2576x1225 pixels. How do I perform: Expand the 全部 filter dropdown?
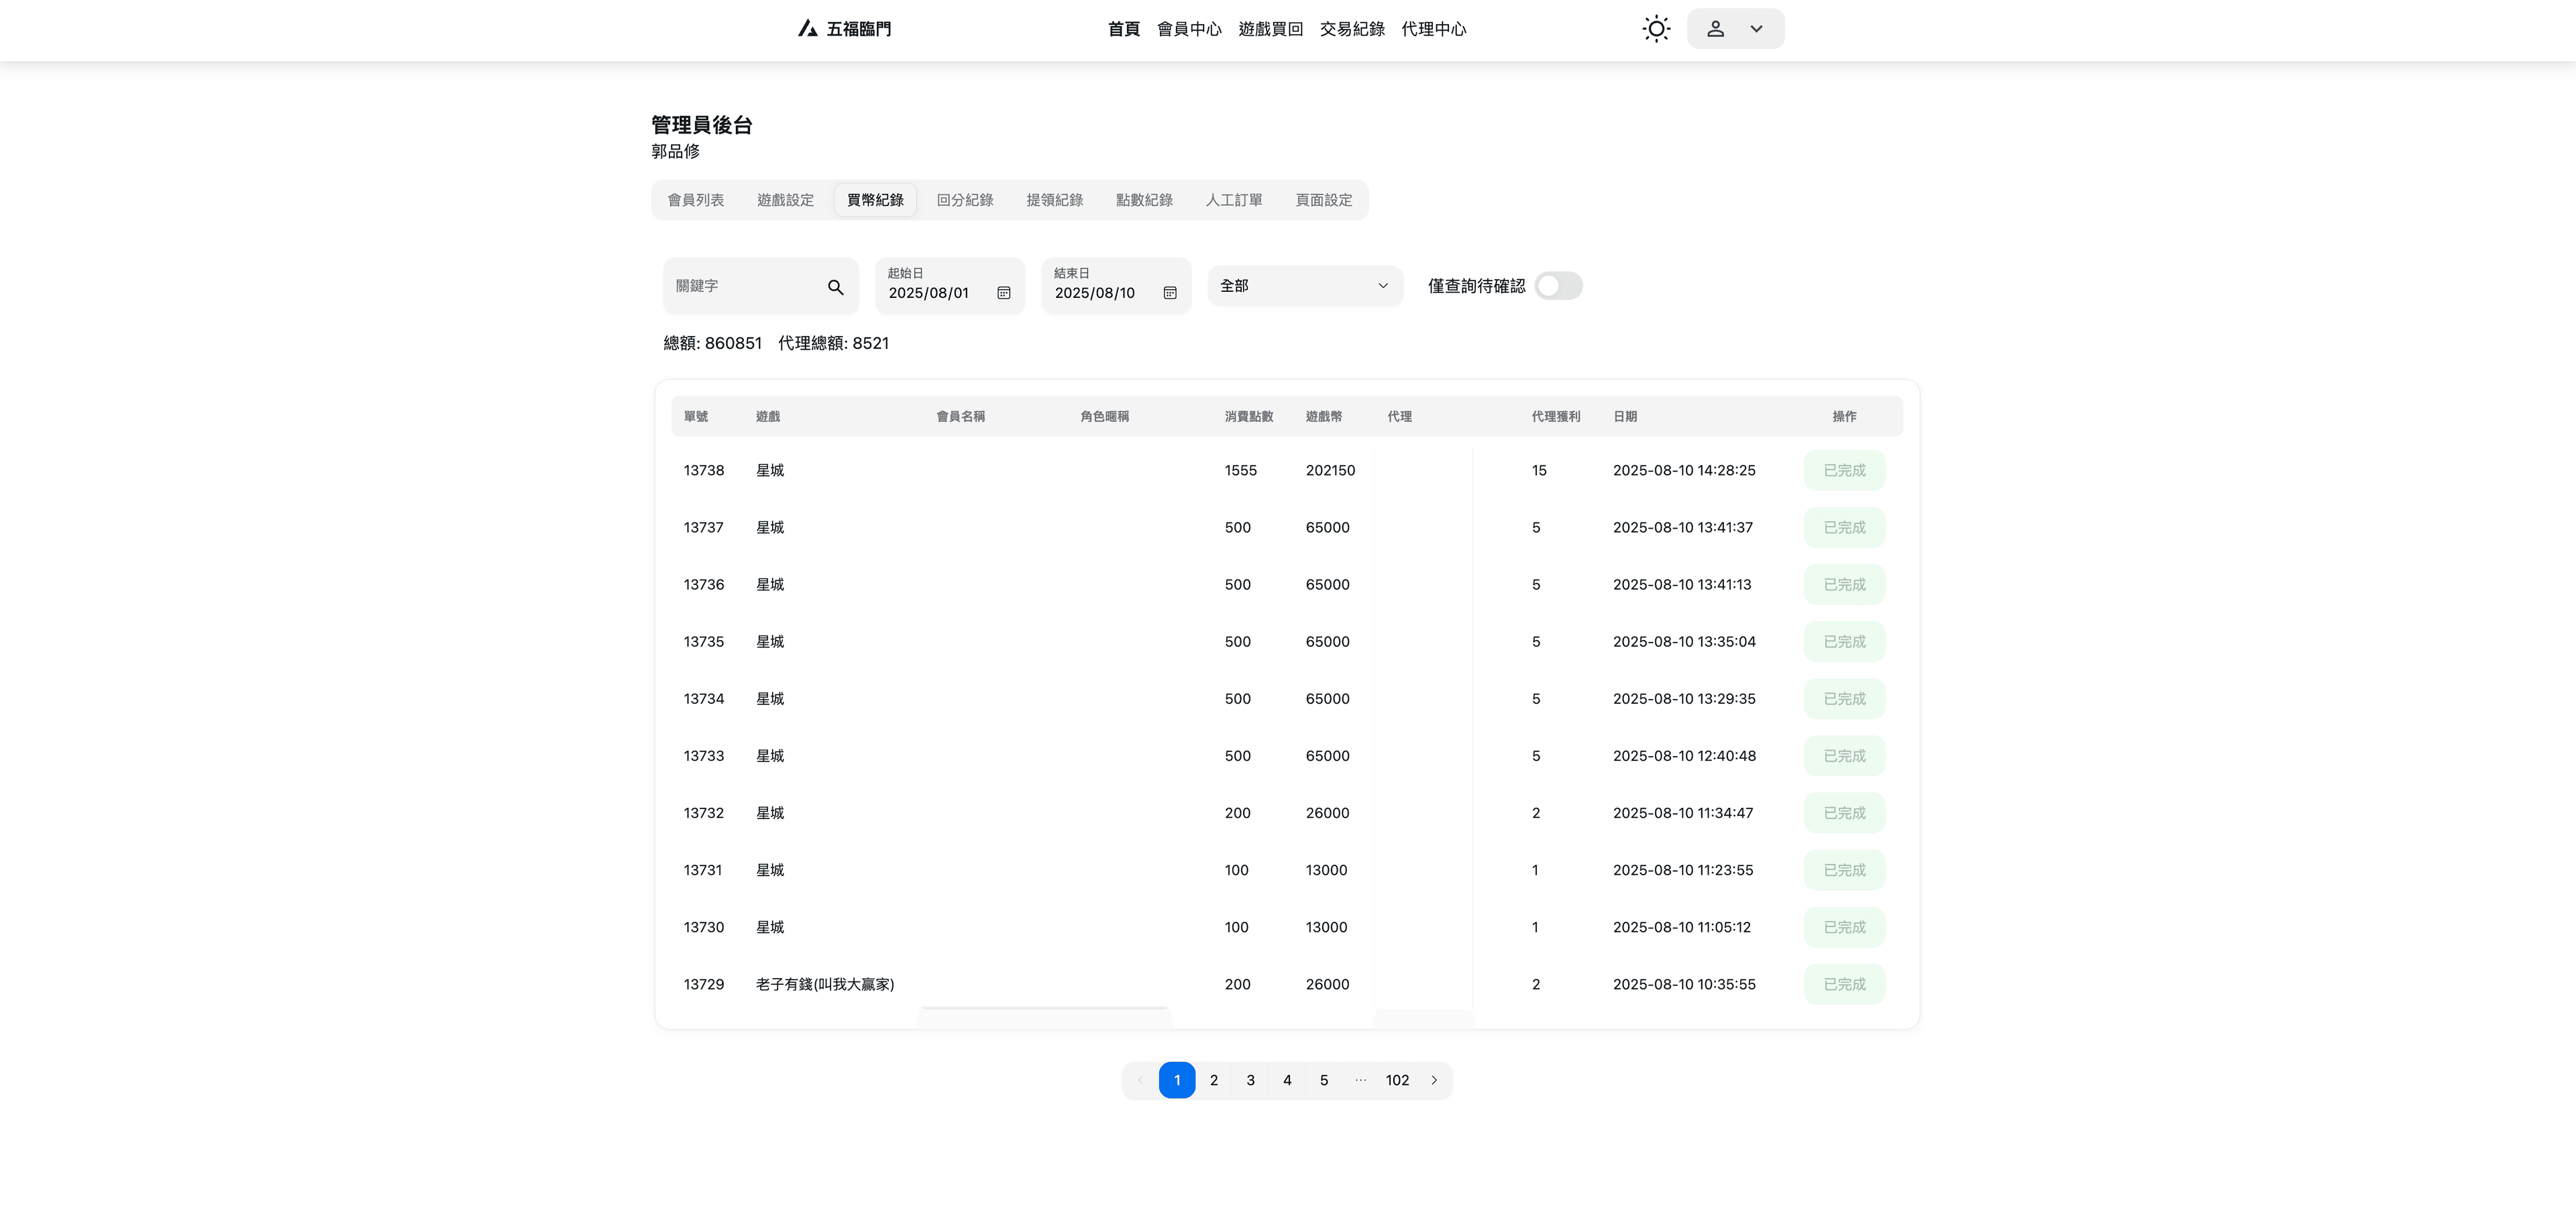pos(1305,286)
